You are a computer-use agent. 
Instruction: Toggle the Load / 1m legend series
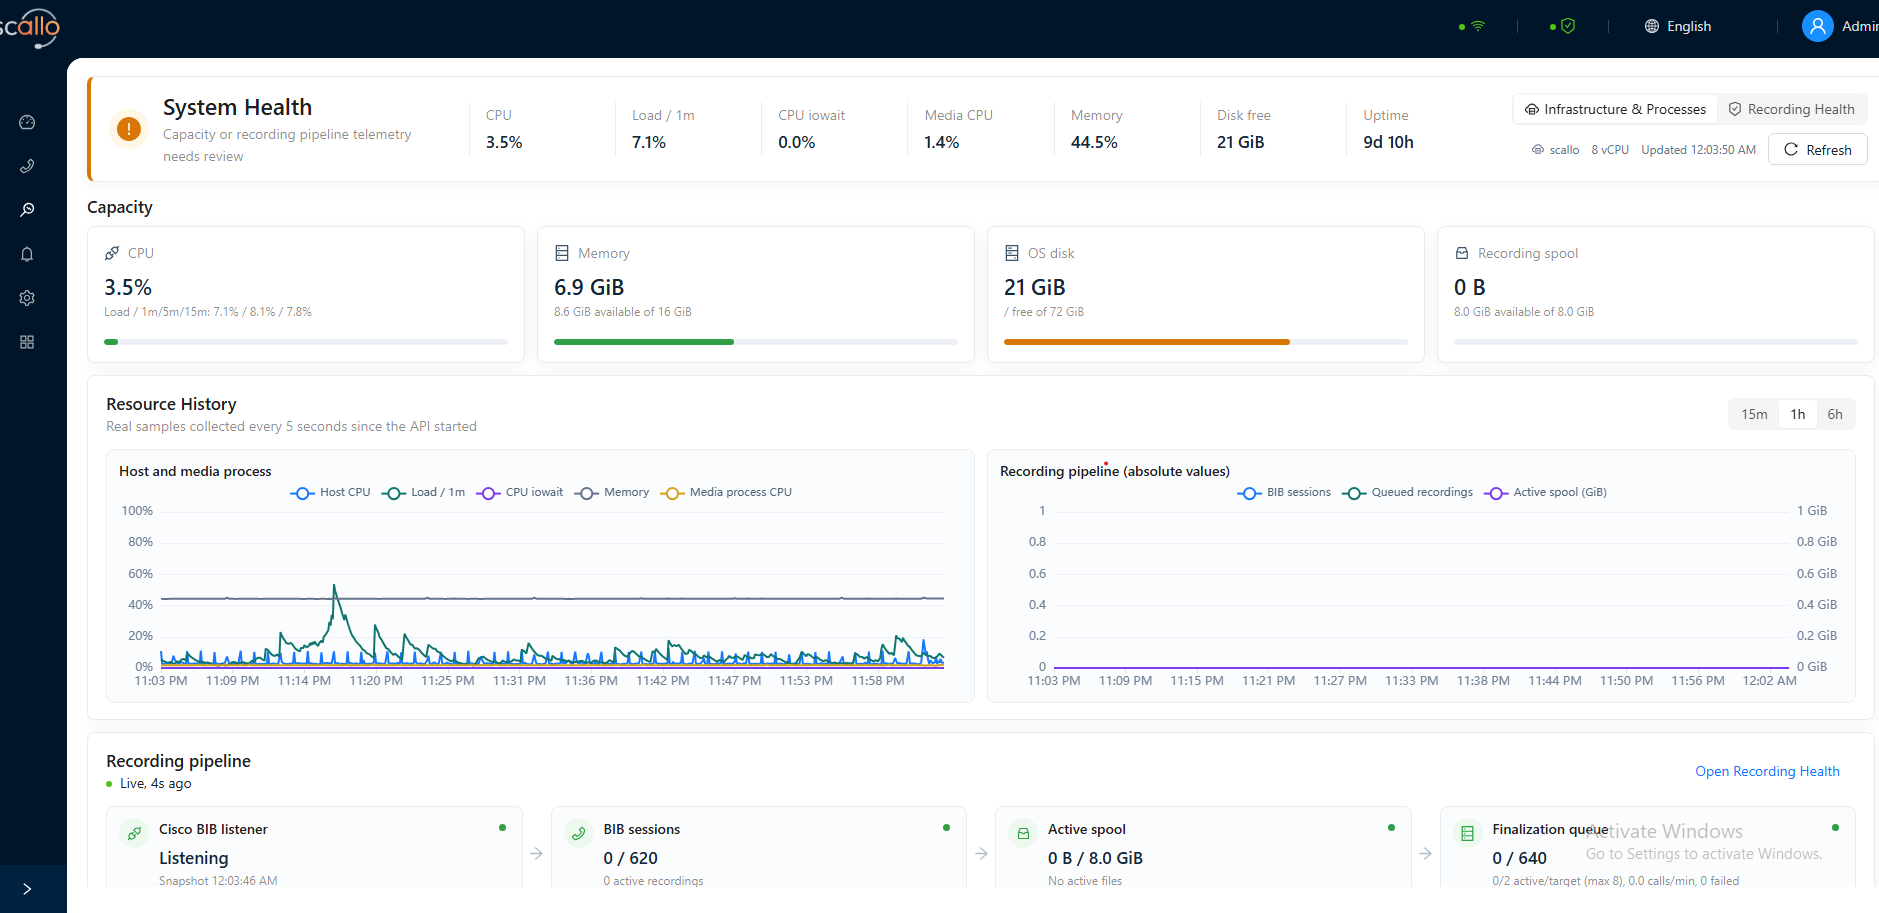(423, 492)
